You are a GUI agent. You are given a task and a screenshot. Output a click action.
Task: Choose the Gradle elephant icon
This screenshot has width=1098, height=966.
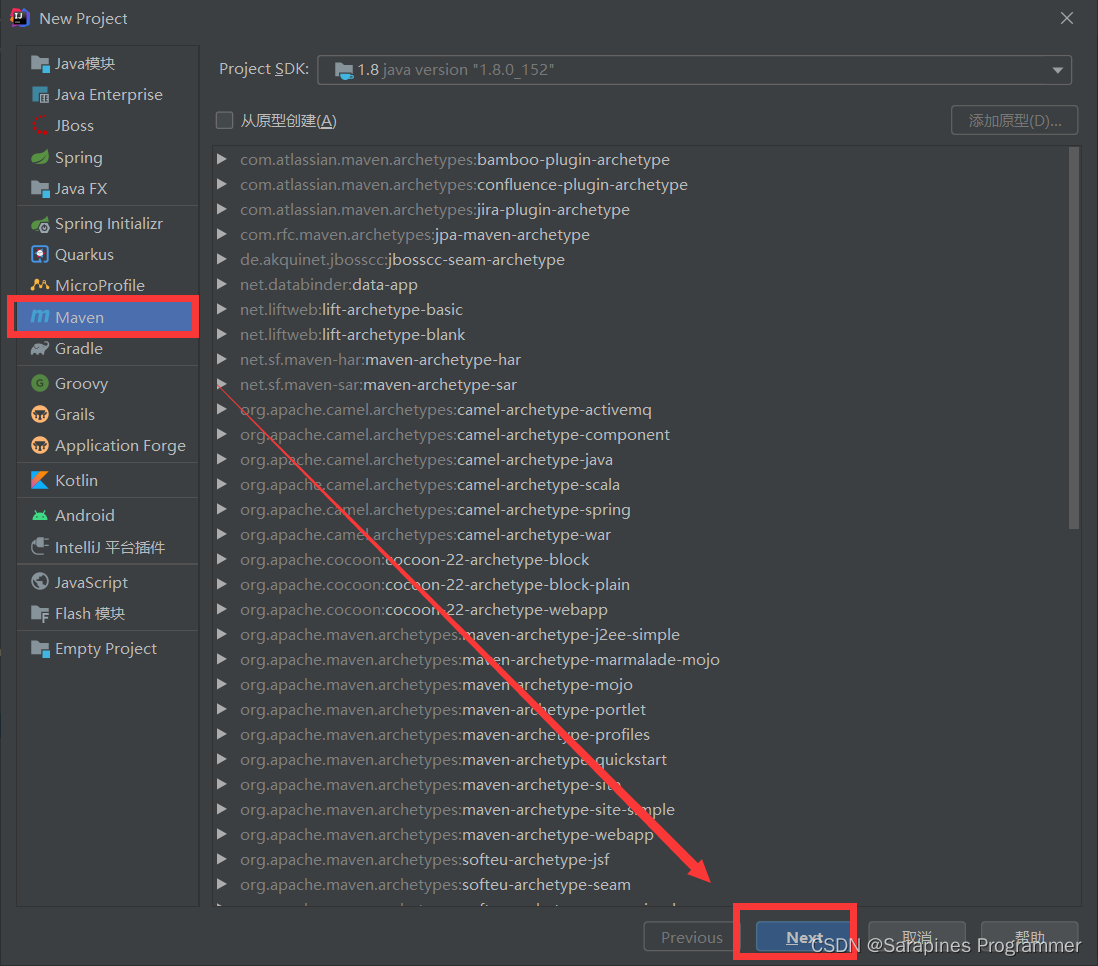coord(40,348)
